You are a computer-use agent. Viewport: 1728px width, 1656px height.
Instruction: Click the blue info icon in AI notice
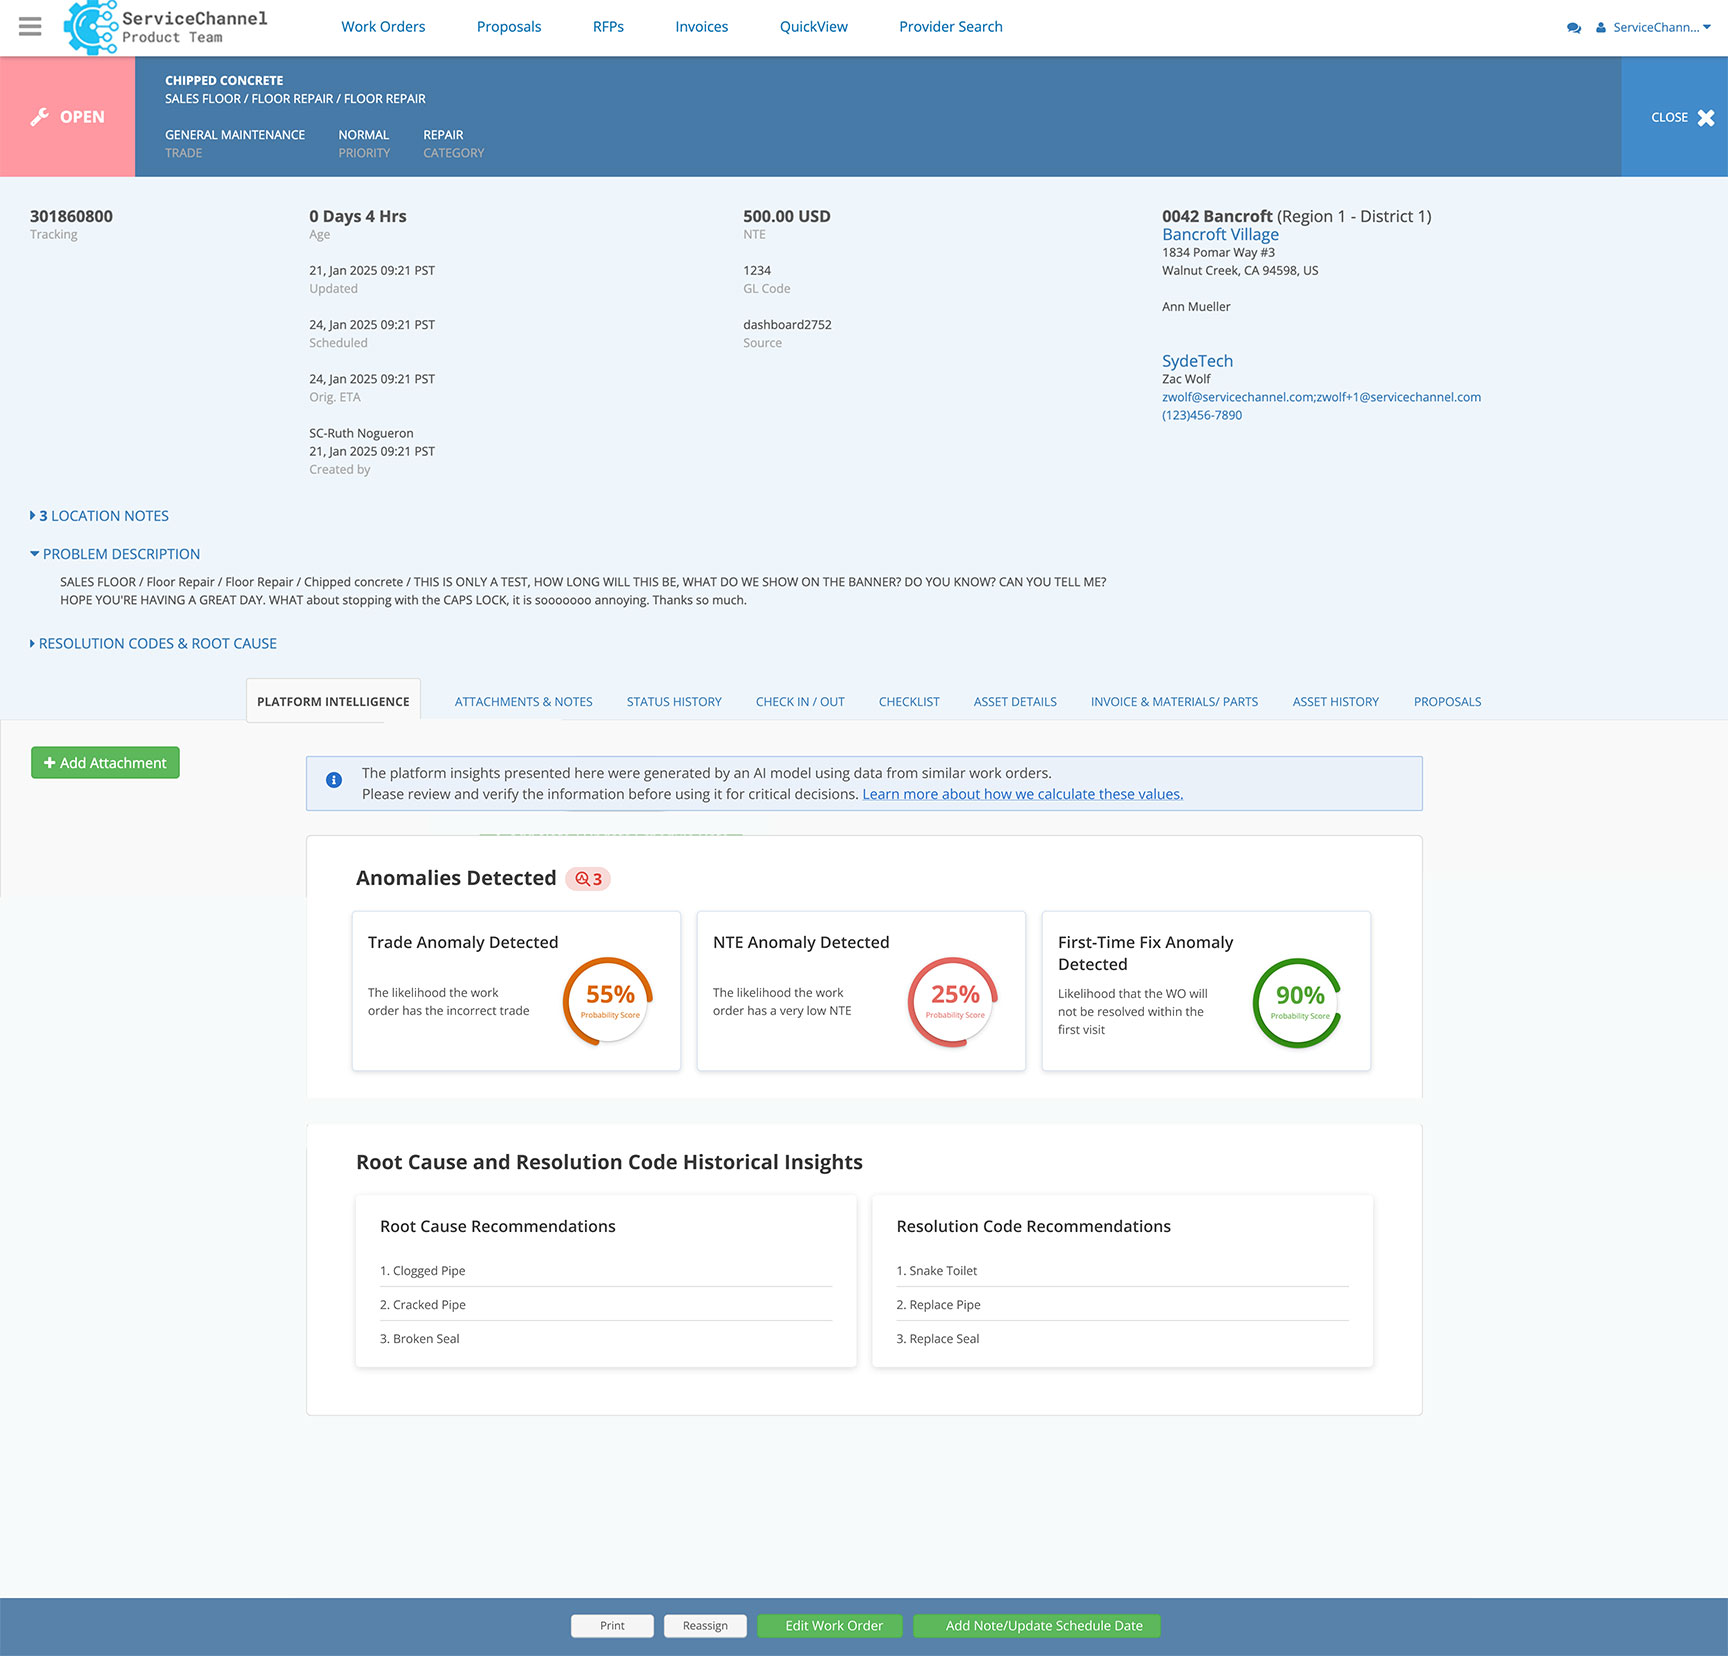click(334, 780)
